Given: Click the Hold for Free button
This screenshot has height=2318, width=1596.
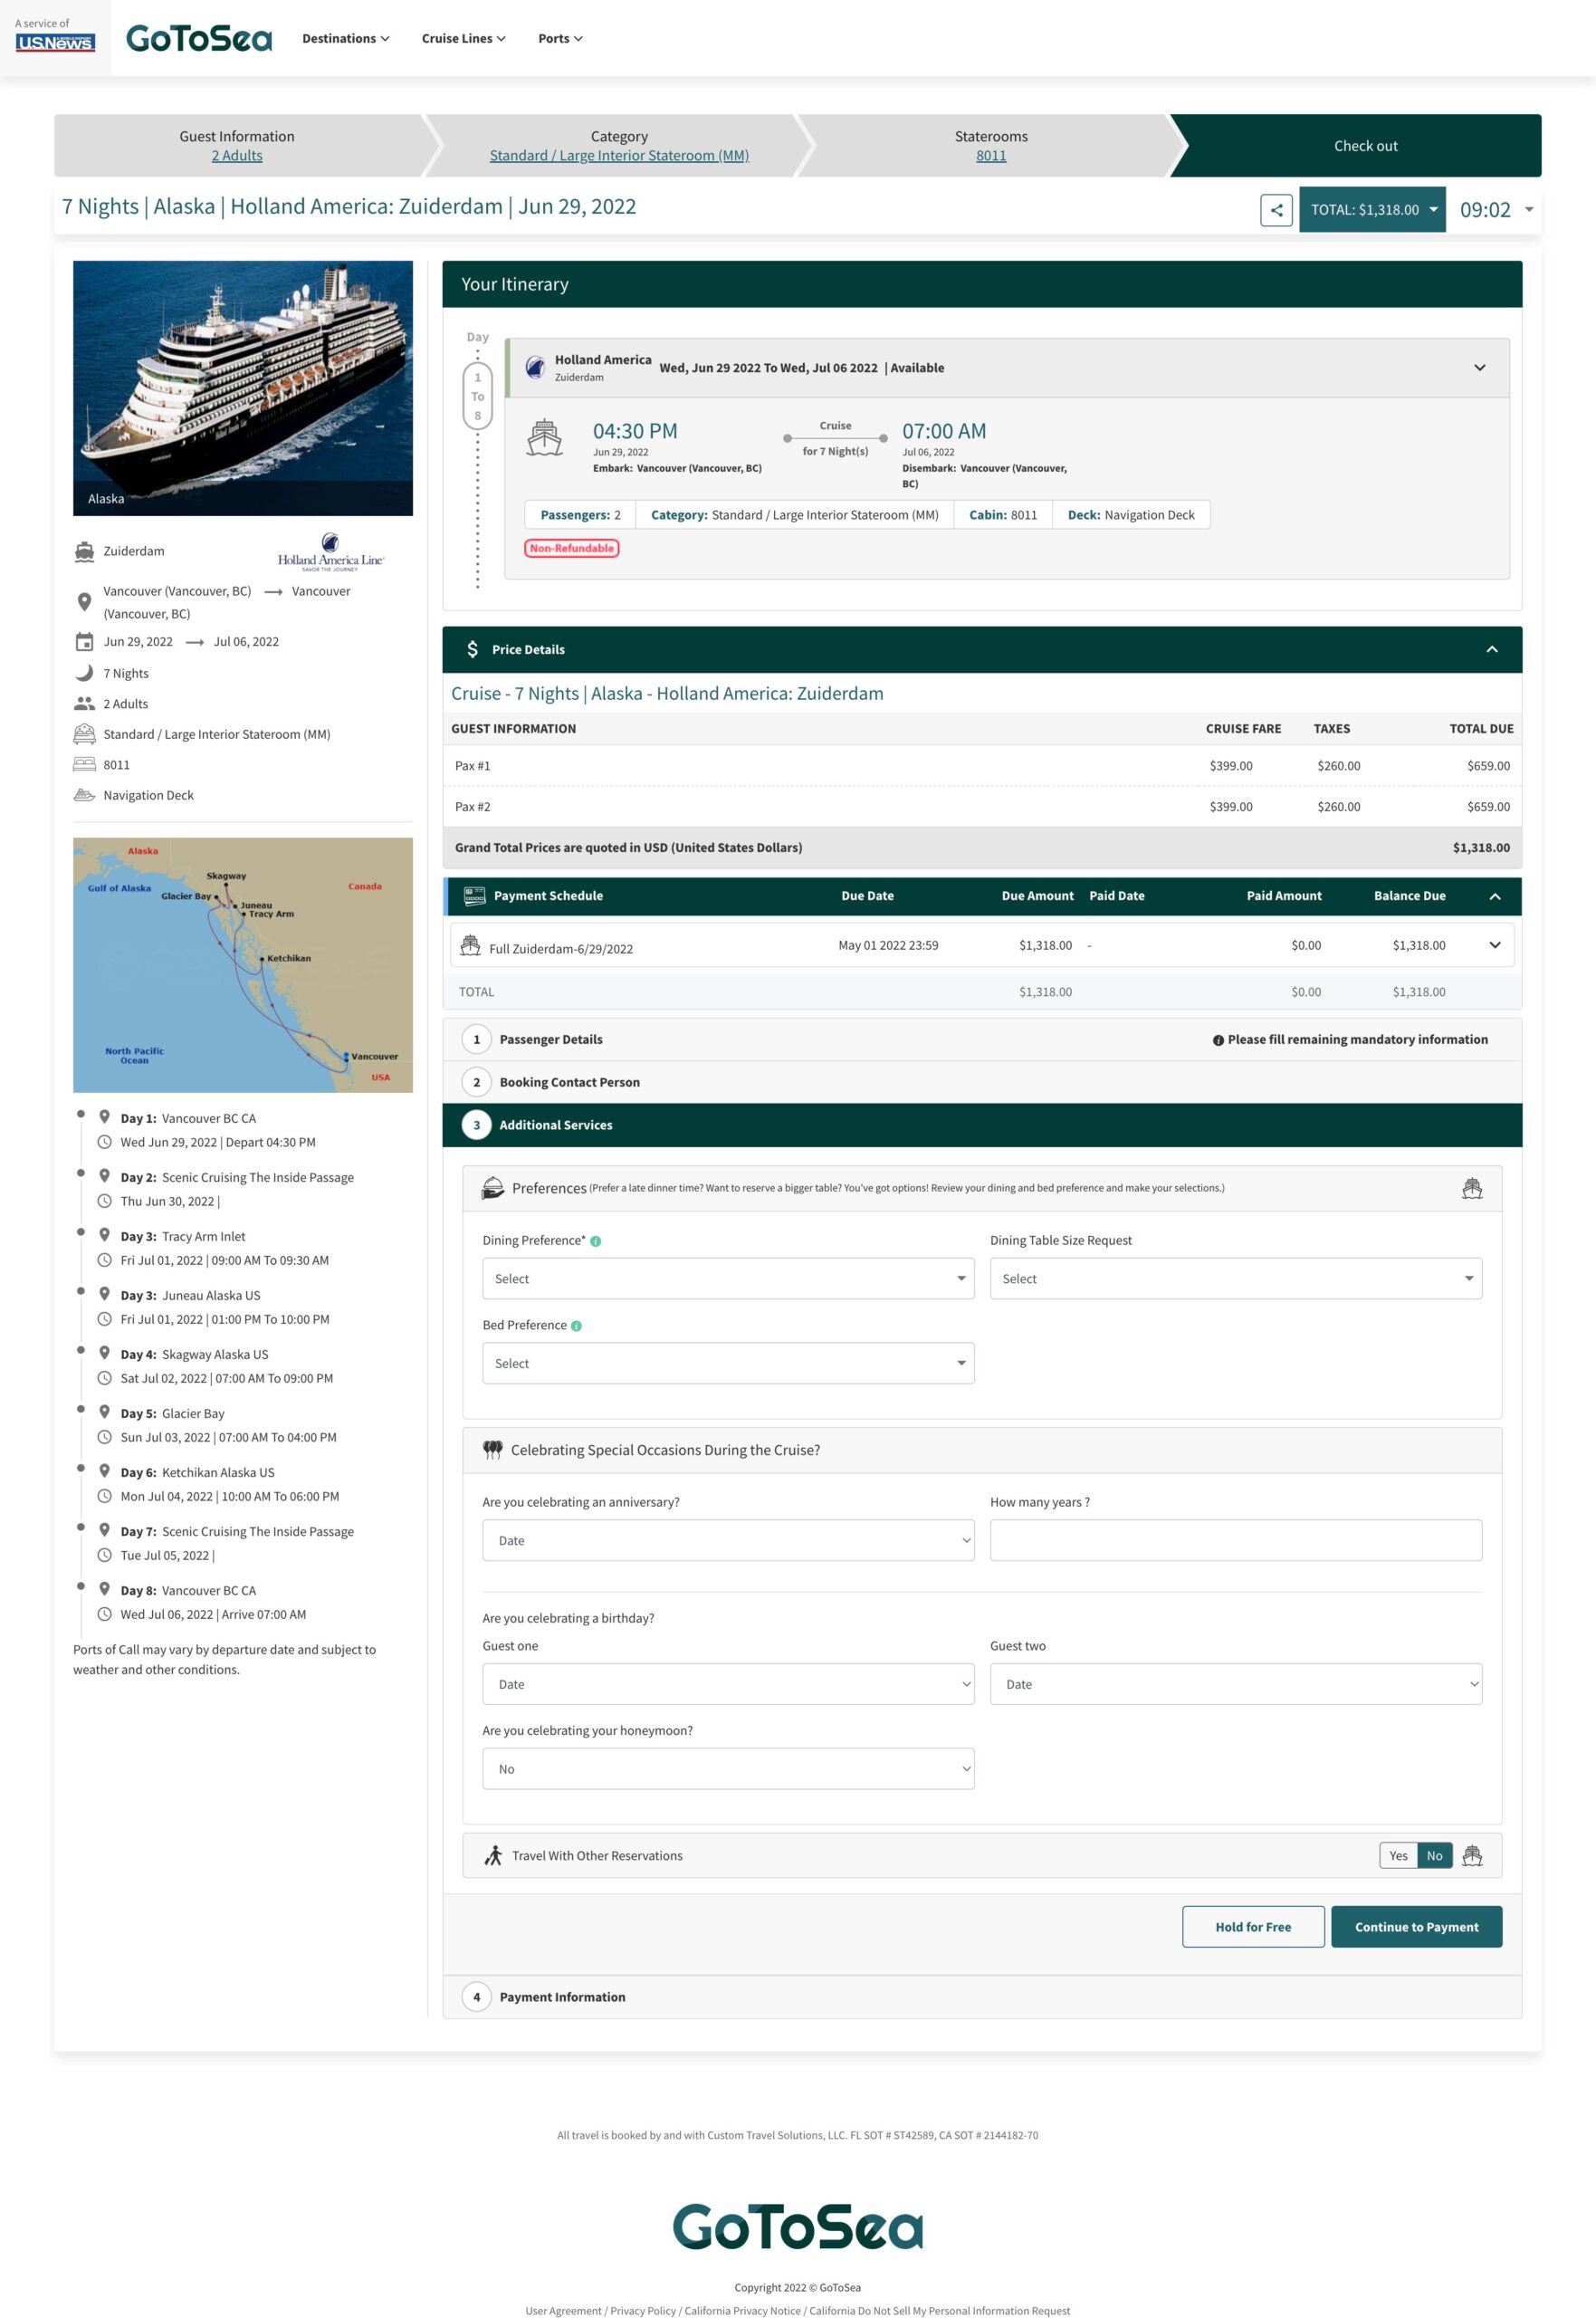Looking at the screenshot, I should pos(1253,1926).
